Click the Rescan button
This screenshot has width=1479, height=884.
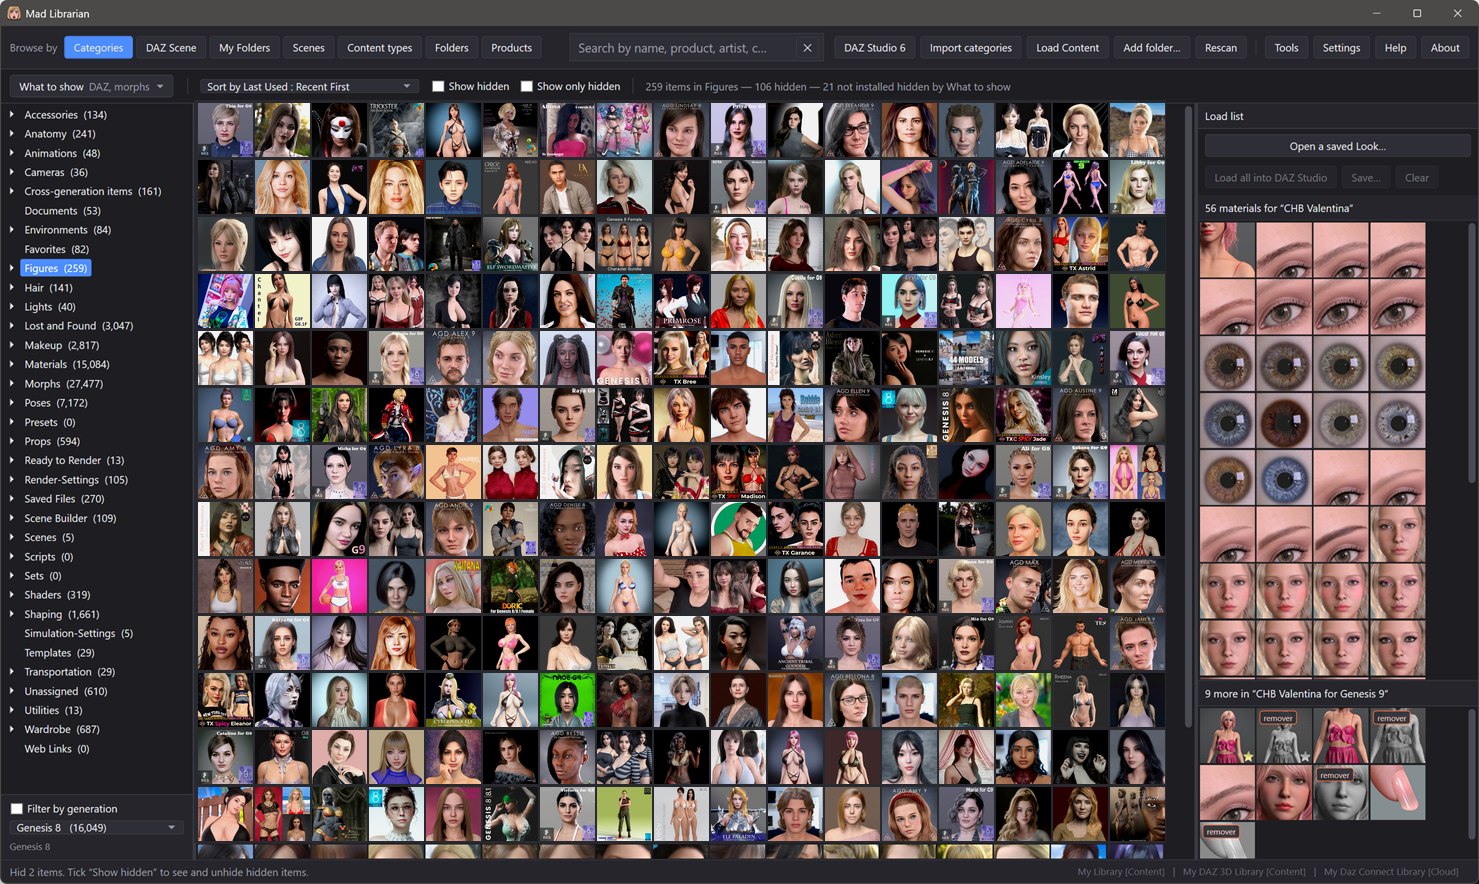pos(1220,48)
